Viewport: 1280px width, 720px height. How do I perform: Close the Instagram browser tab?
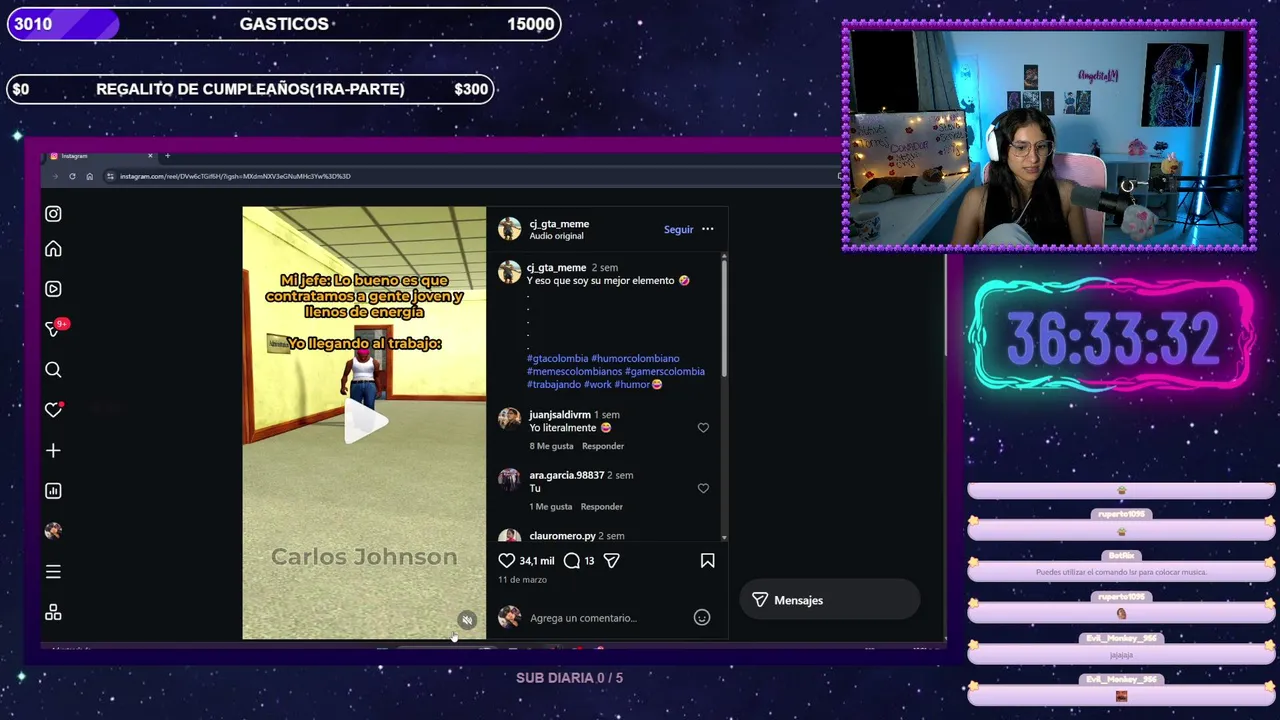pos(150,156)
